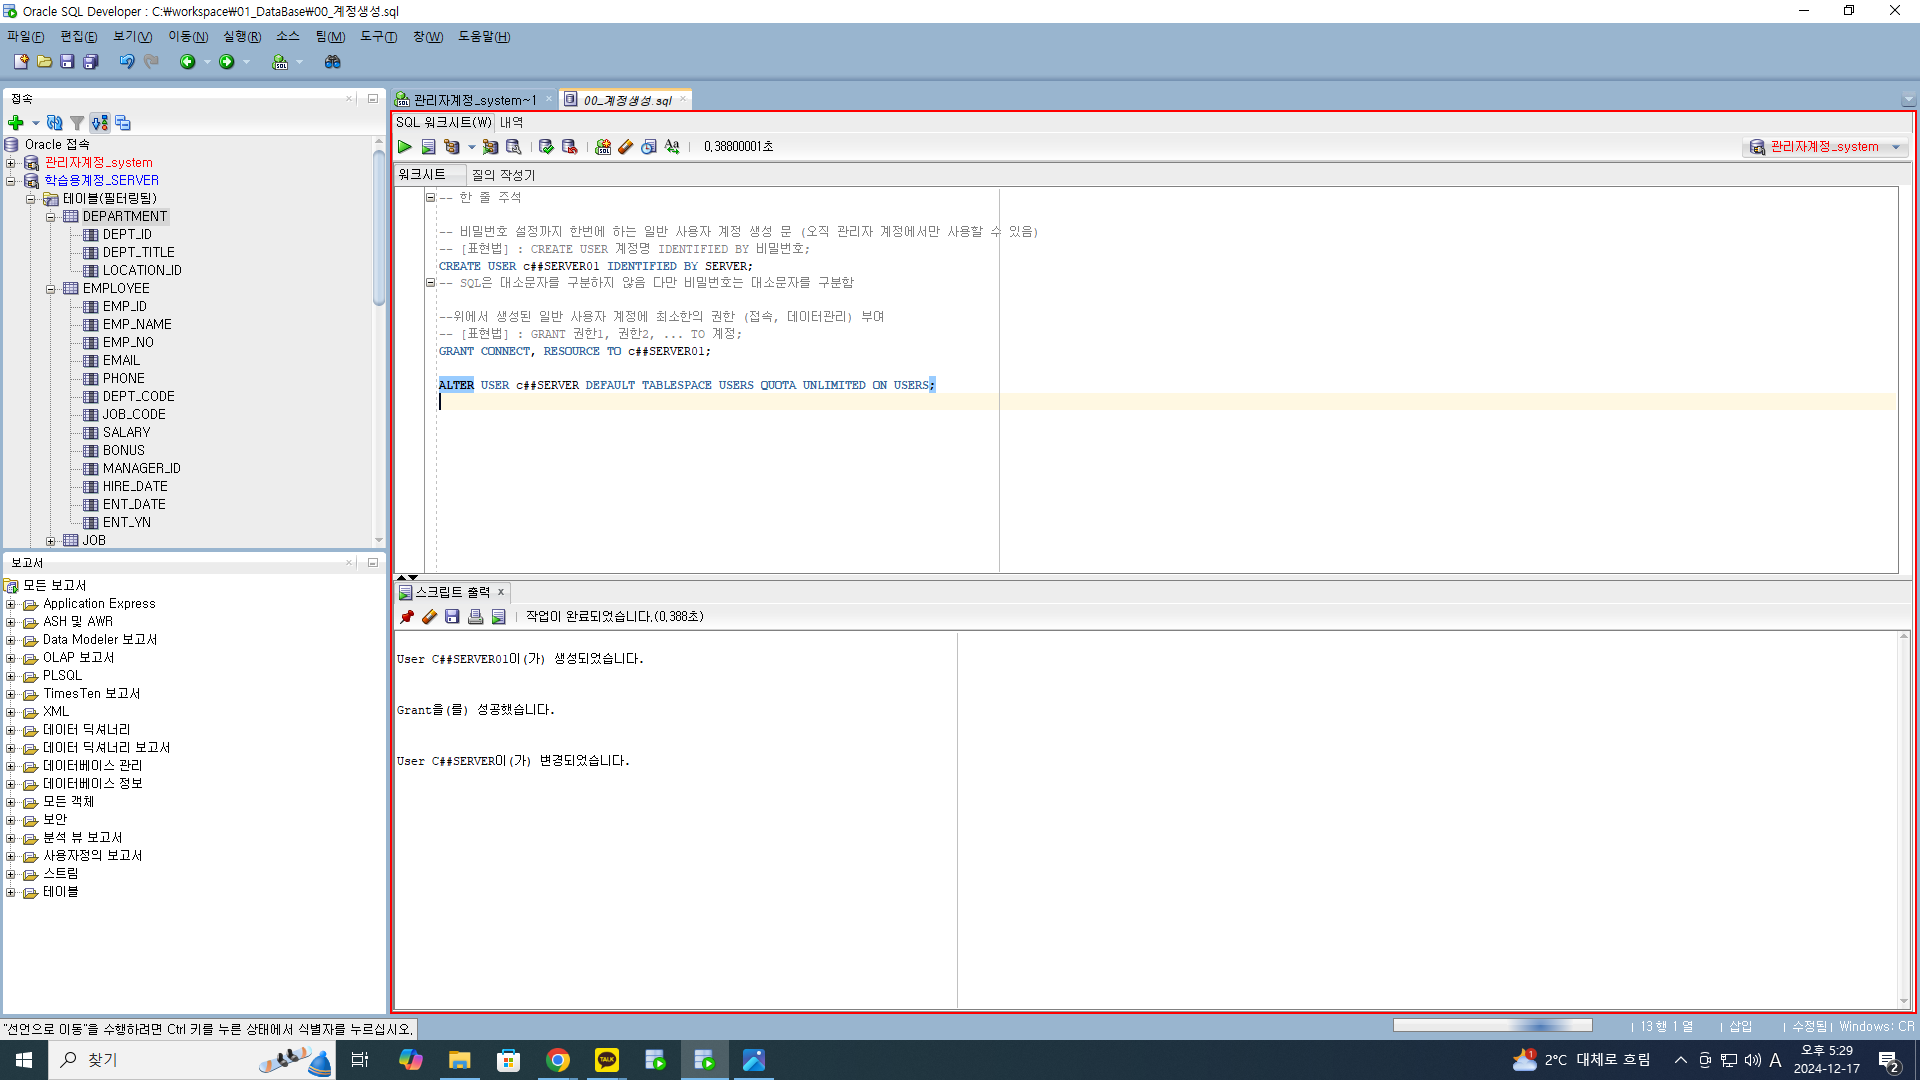Toggle the filter funnel icon in connections panel
The width and height of the screenshot is (1920, 1080).
(x=77, y=123)
